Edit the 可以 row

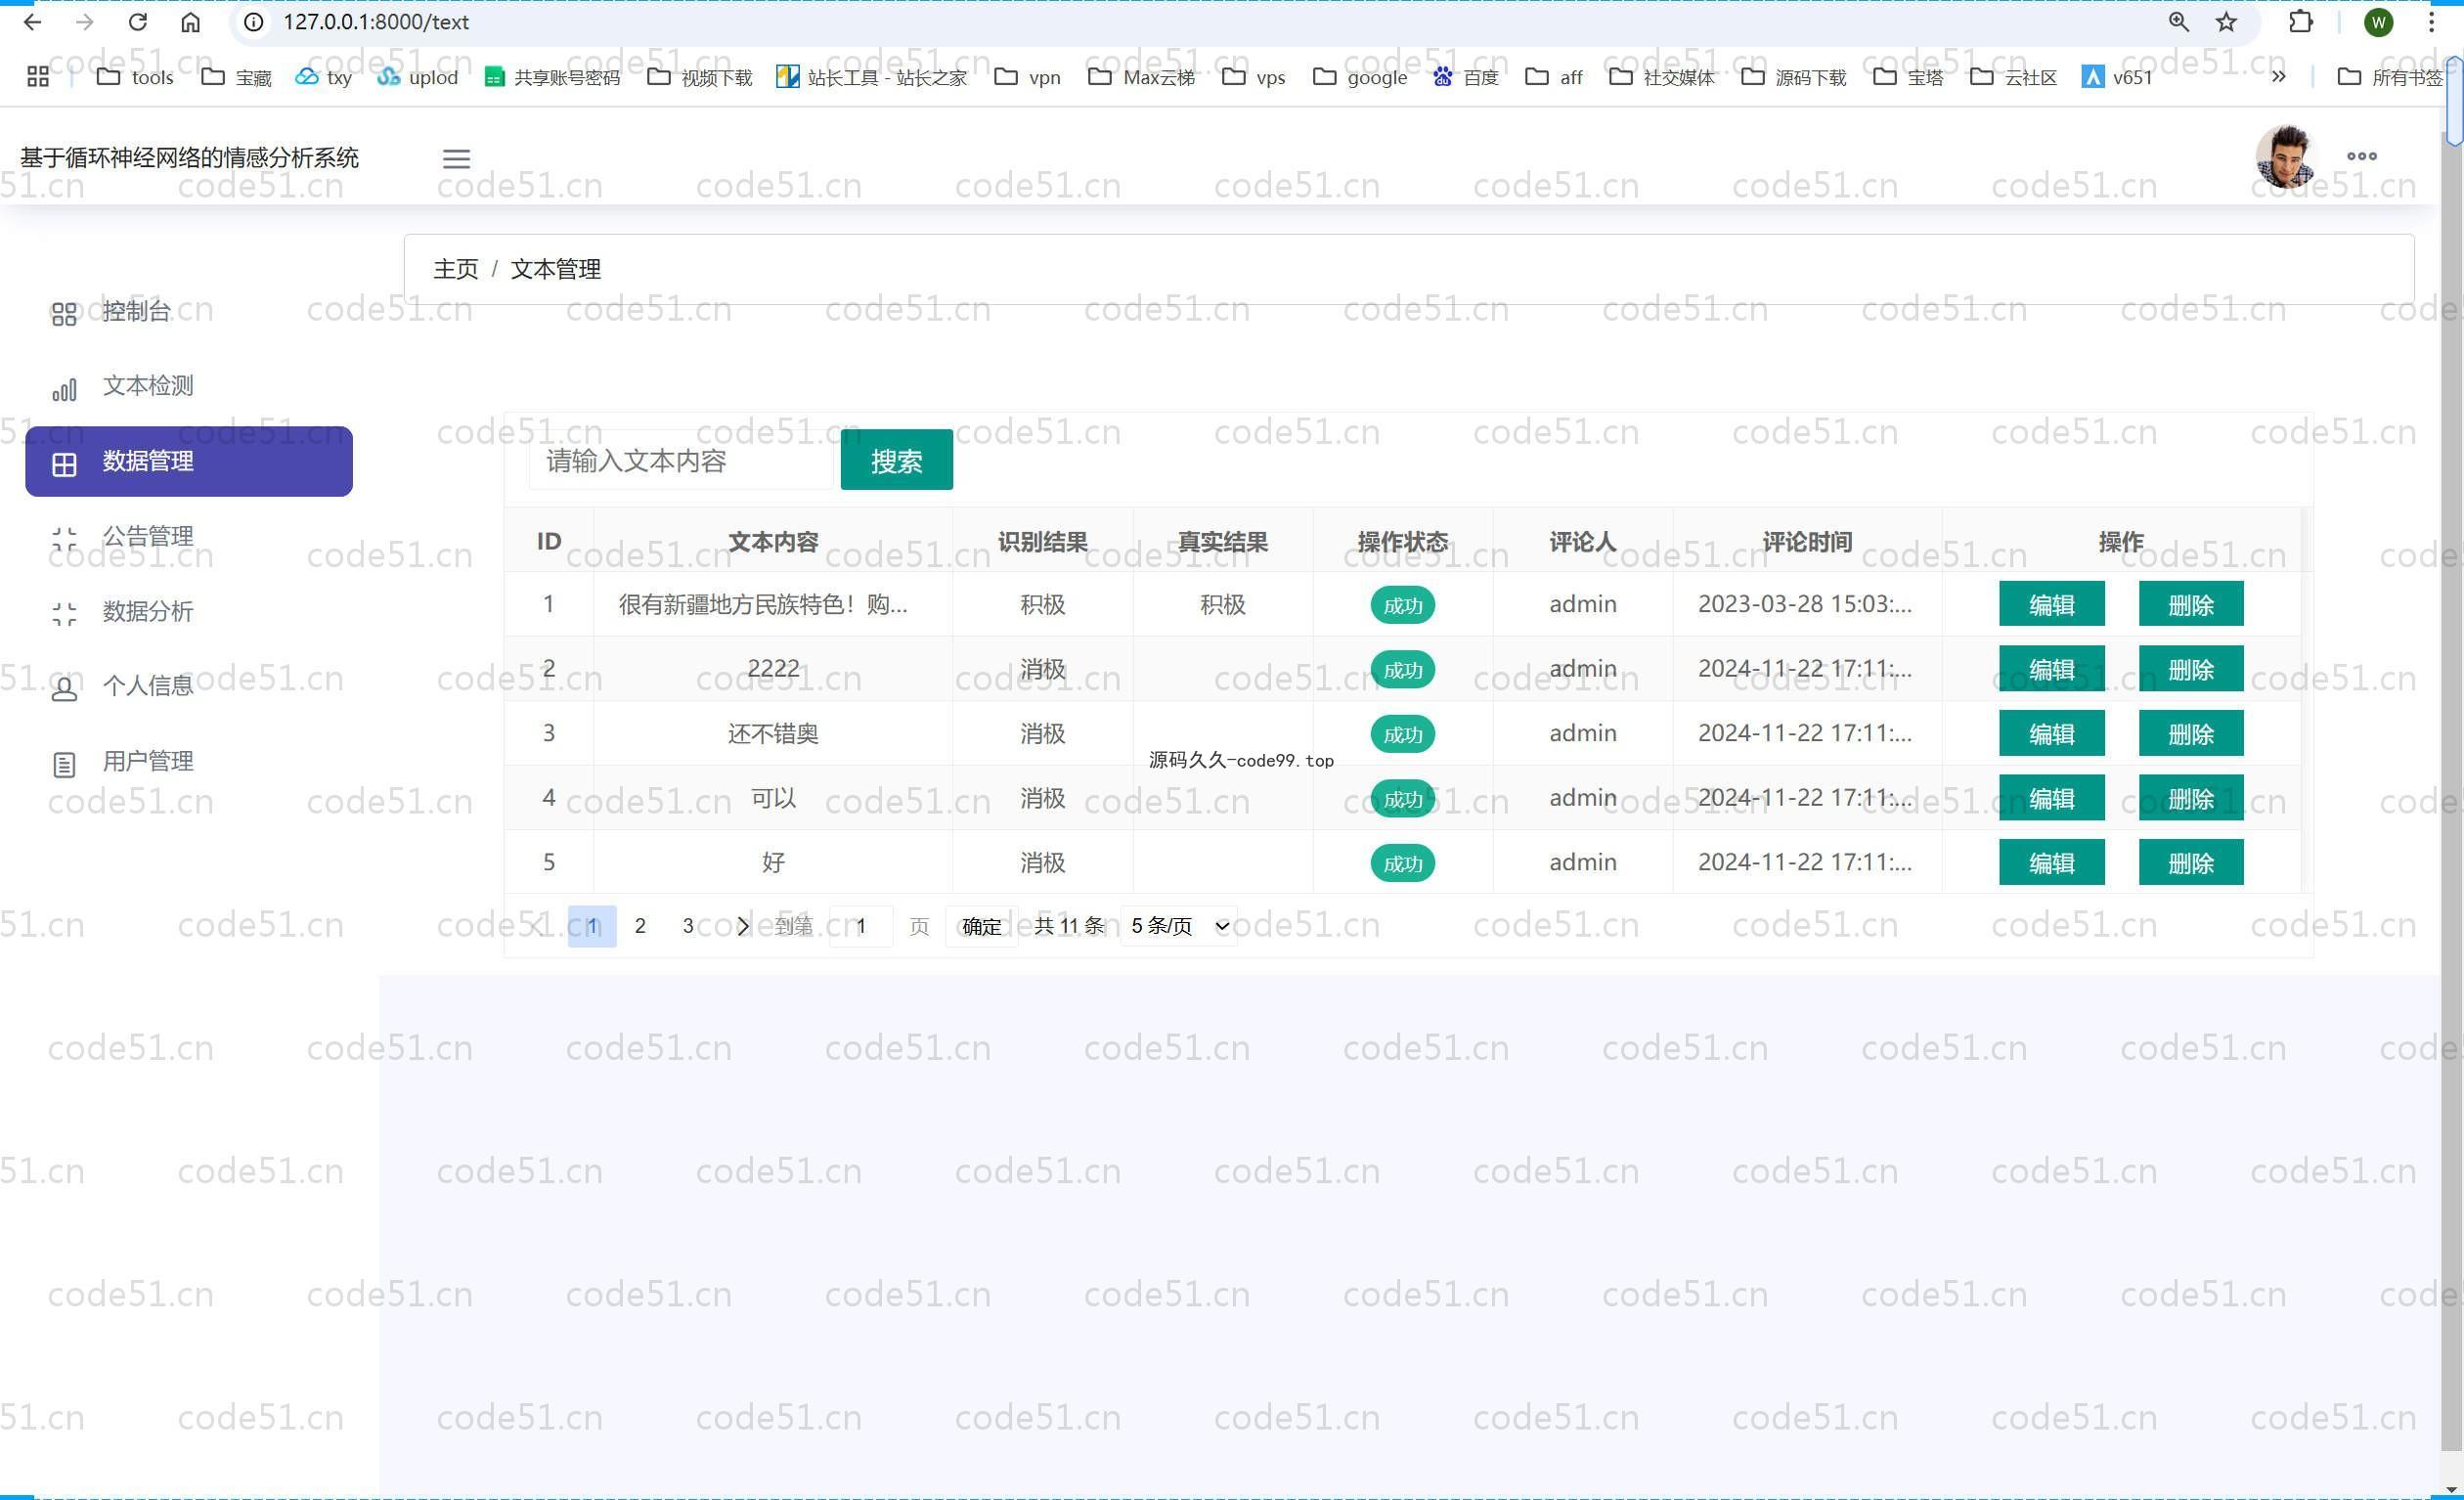click(x=2051, y=798)
